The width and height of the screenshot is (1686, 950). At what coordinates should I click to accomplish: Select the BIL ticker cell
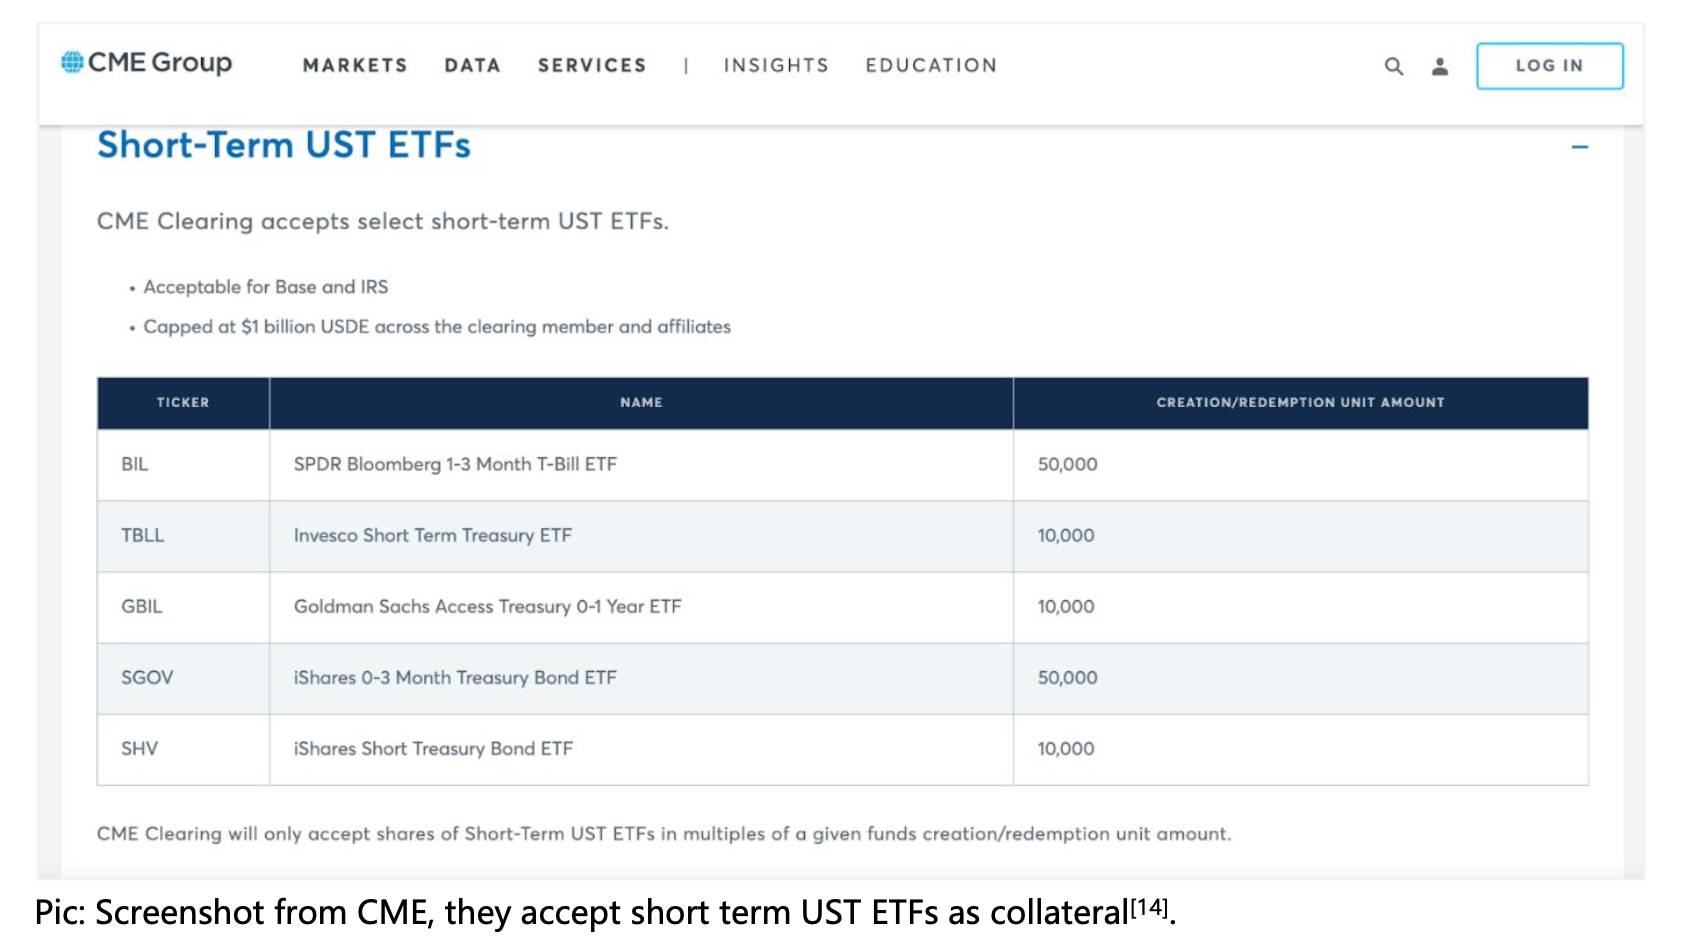[x=183, y=465]
